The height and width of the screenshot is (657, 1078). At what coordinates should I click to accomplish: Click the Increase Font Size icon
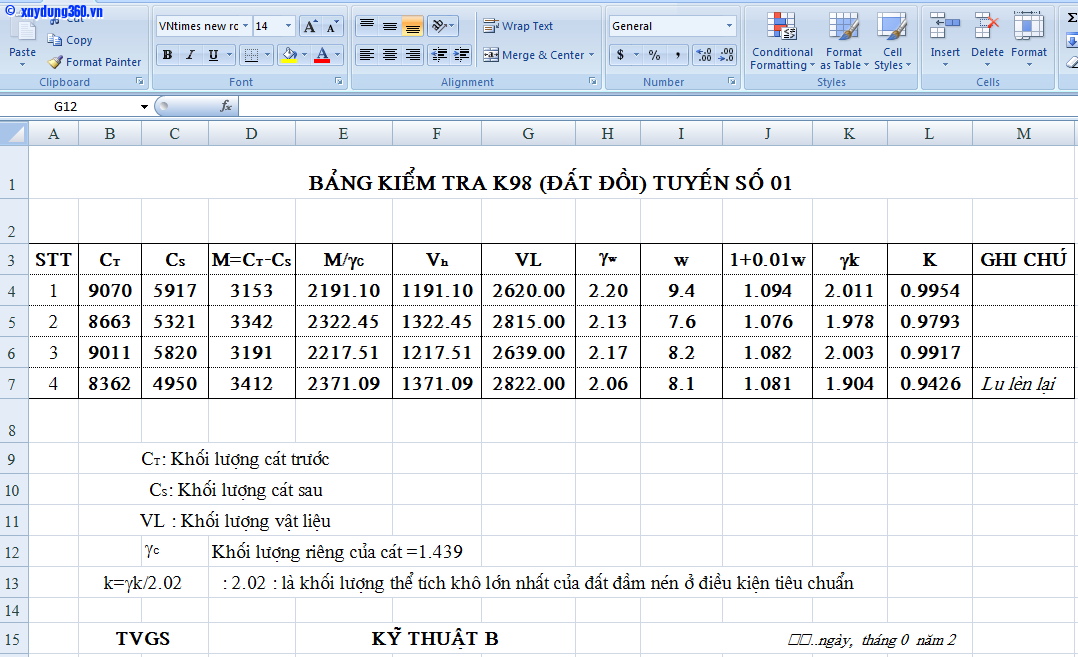point(310,26)
